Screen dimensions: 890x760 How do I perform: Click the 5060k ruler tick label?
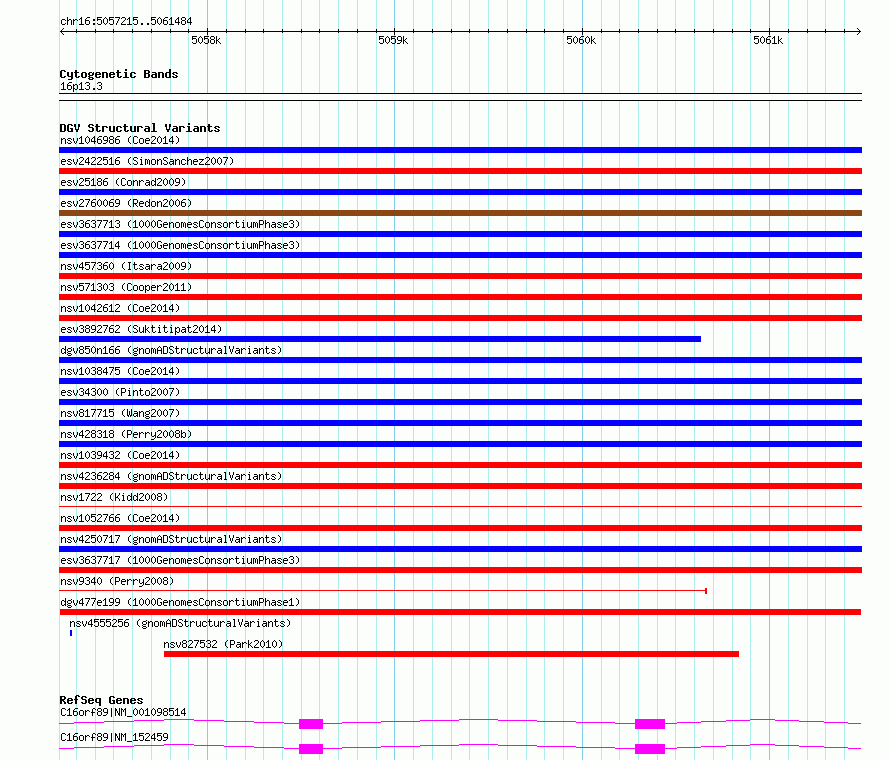coord(581,40)
